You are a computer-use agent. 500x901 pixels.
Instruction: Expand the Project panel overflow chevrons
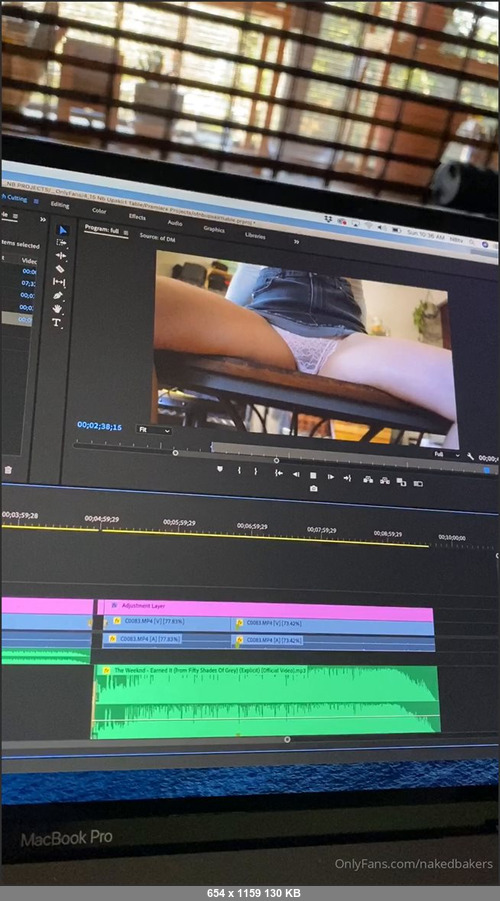click(43, 220)
